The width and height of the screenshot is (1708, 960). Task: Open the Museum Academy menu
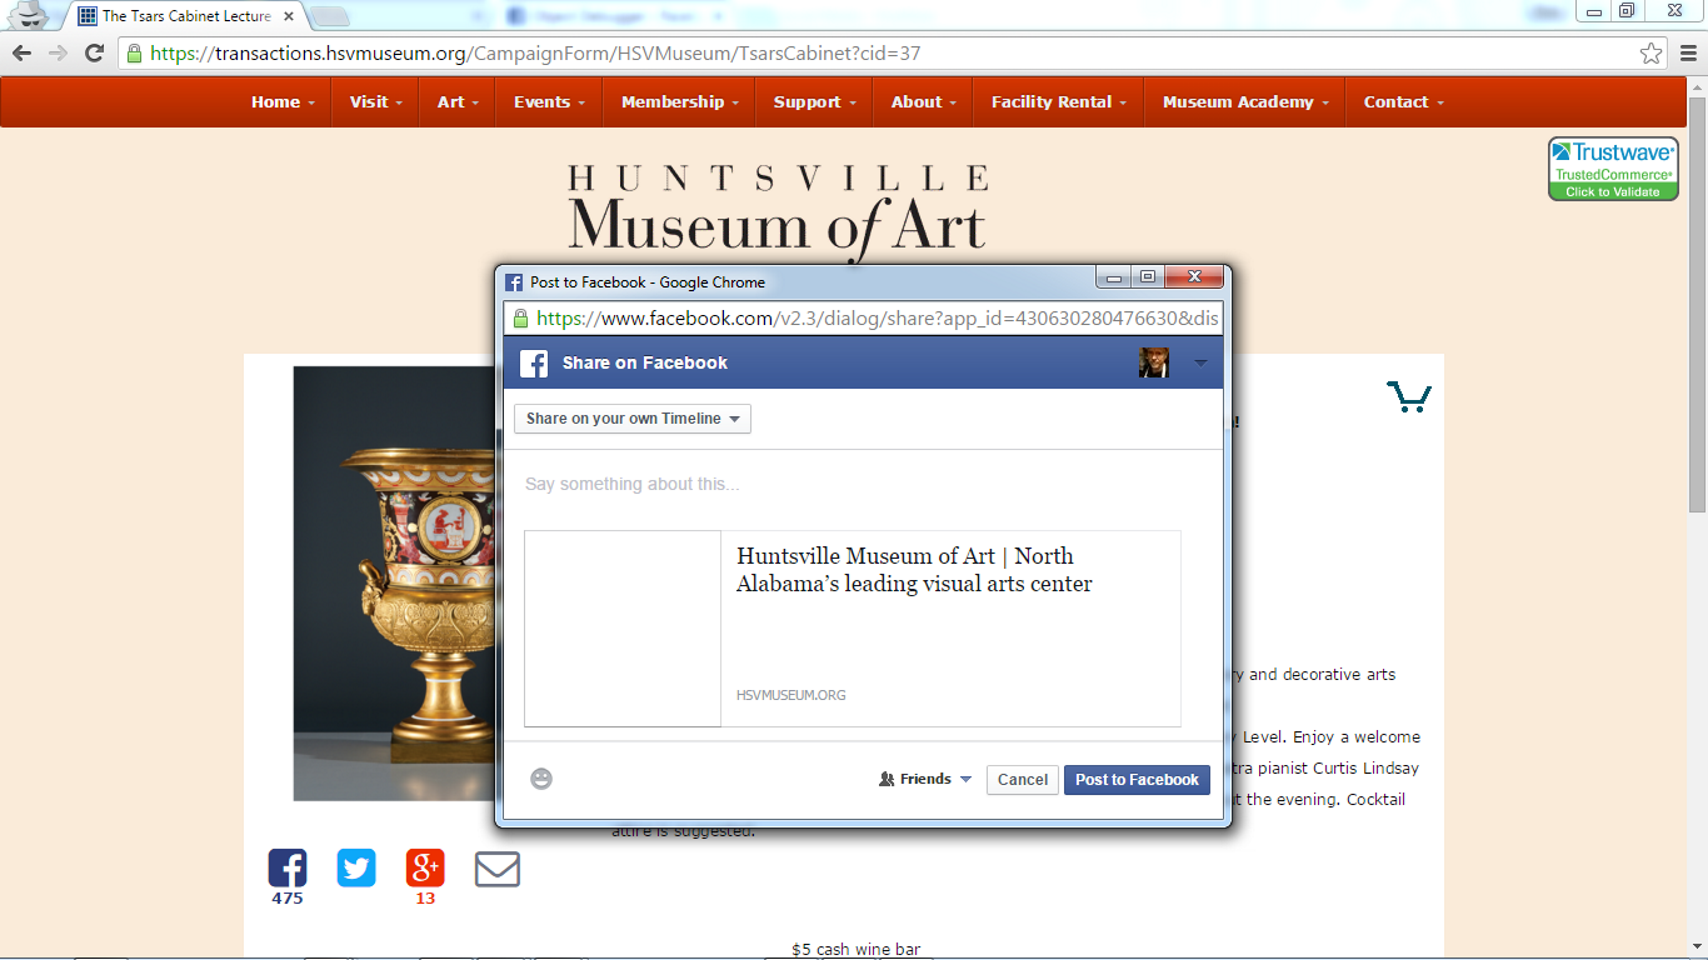click(1246, 102)
